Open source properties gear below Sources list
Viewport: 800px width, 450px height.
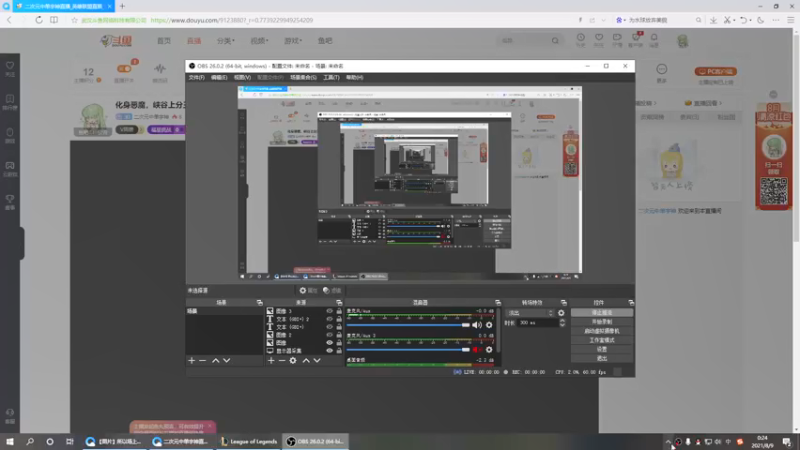(x=293, y=361)
